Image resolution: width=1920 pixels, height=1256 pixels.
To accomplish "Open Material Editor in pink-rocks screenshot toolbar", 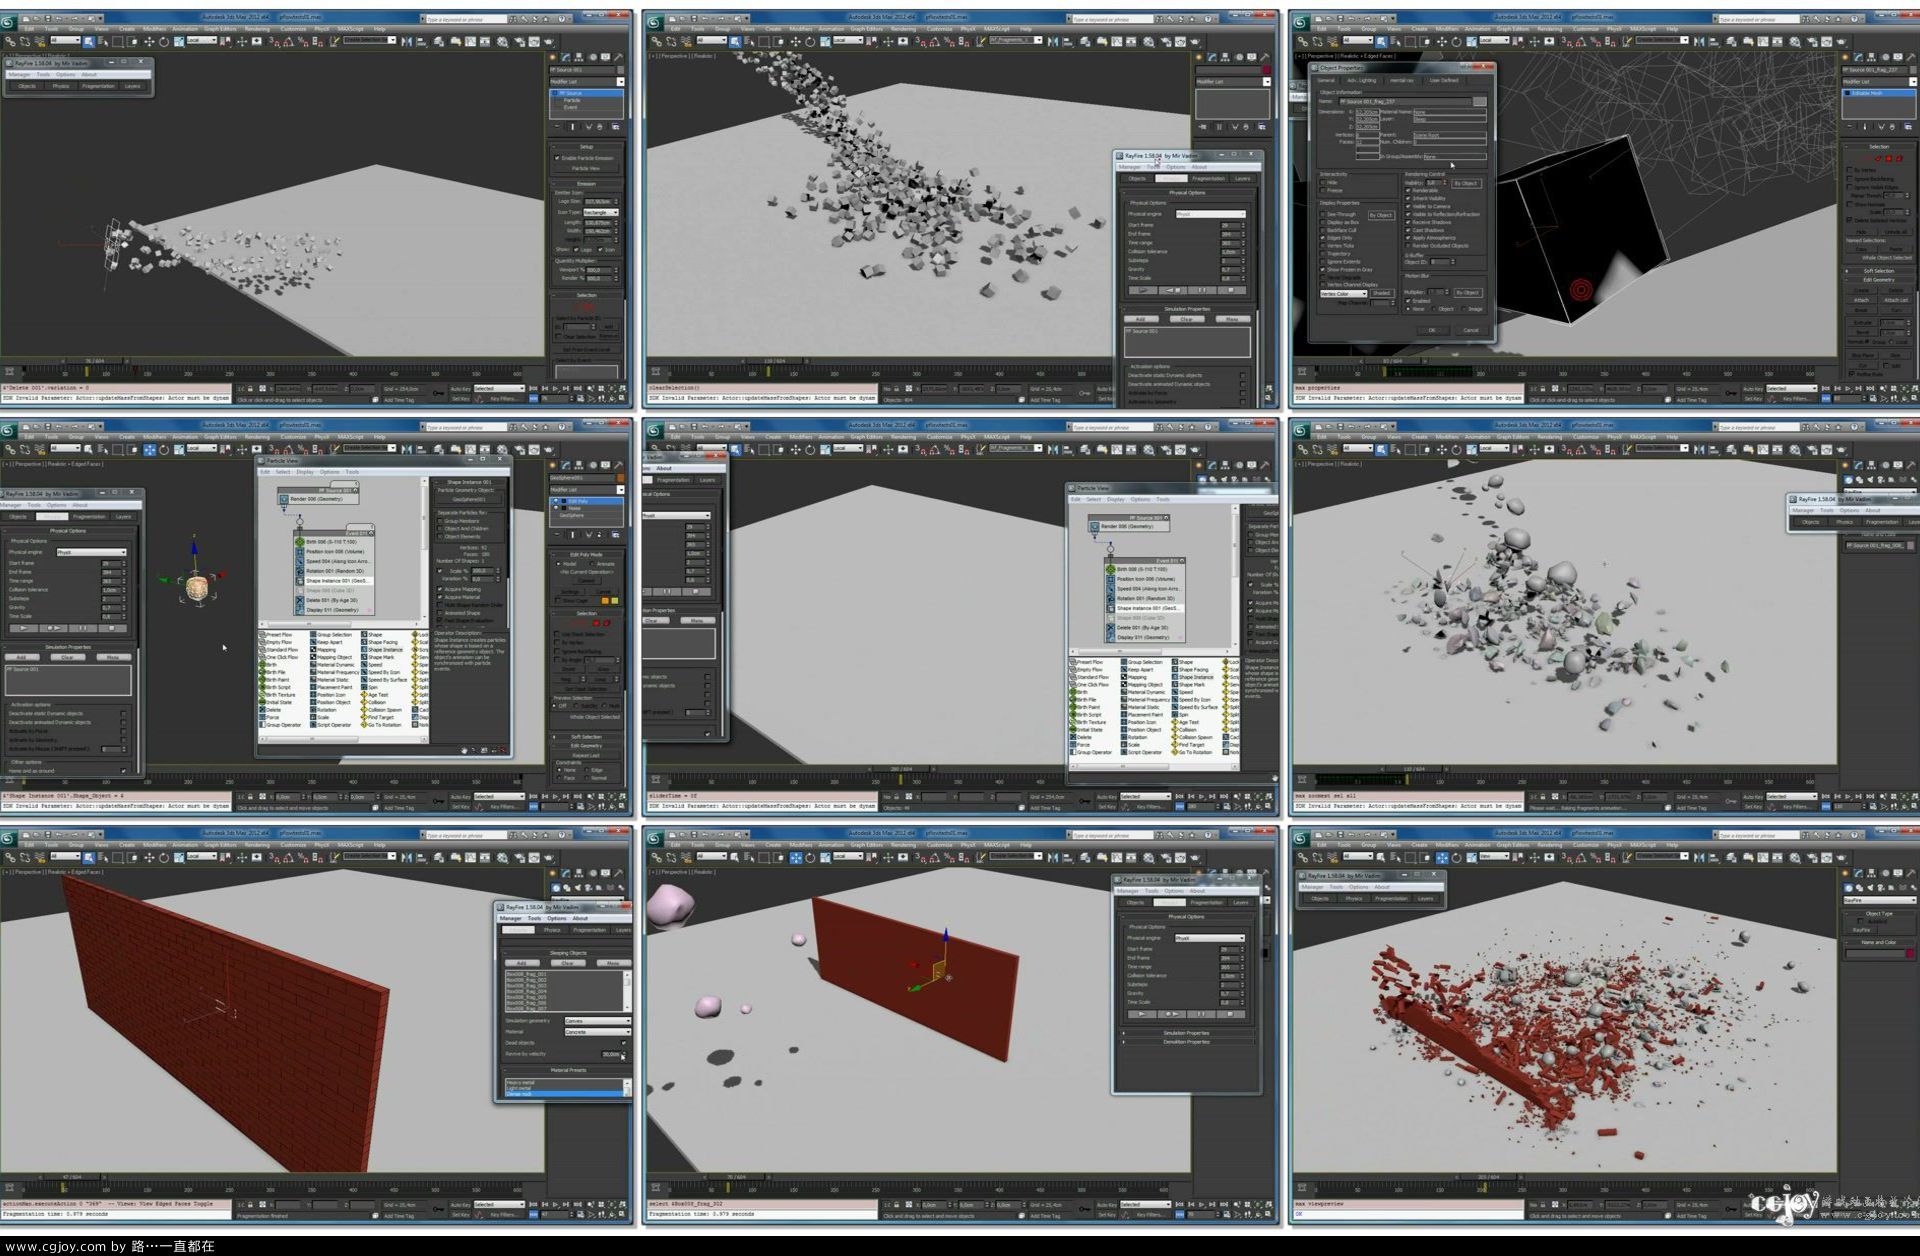I will (x=1149, y=857).
